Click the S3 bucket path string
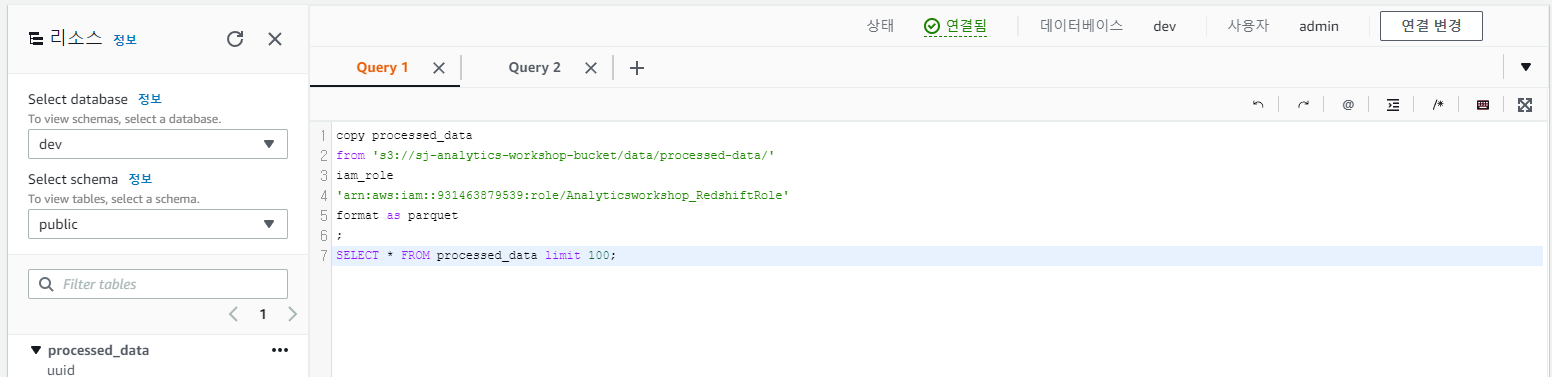The image size is (1552, 377). coord(573,155)
